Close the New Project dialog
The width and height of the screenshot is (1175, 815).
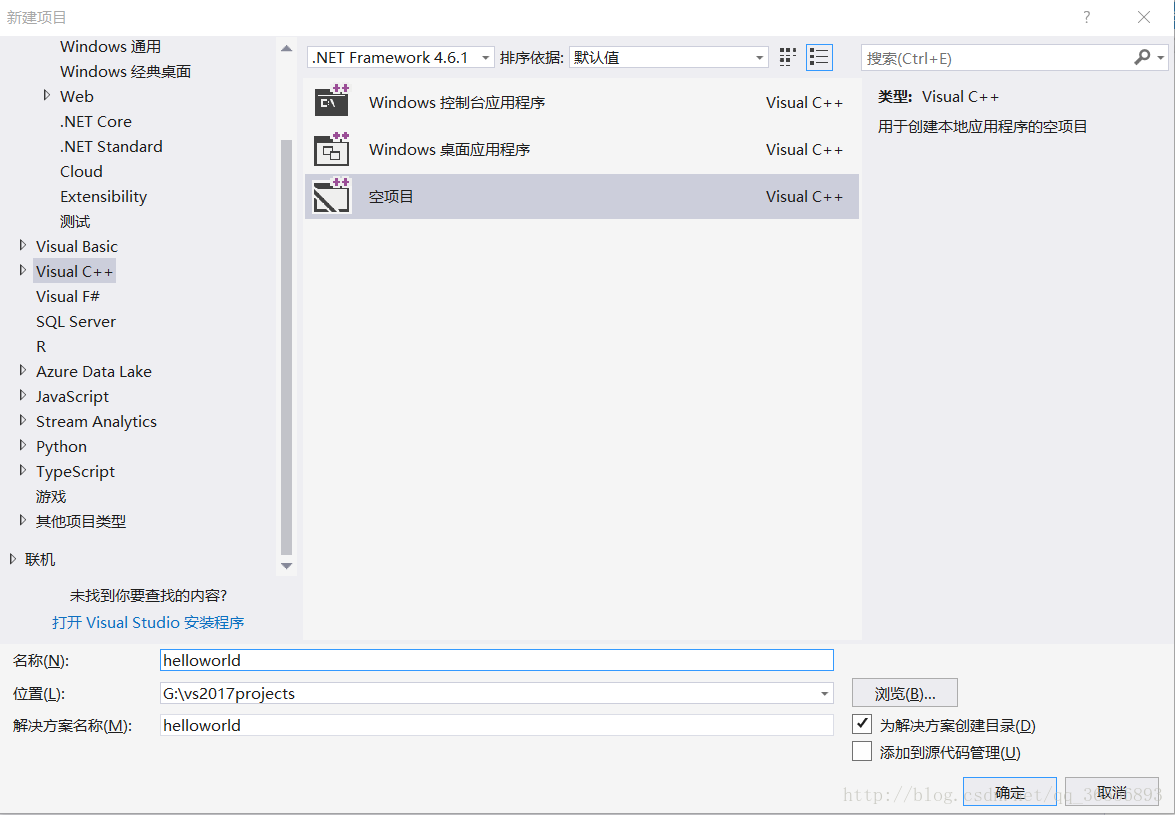click(1144, 17)
